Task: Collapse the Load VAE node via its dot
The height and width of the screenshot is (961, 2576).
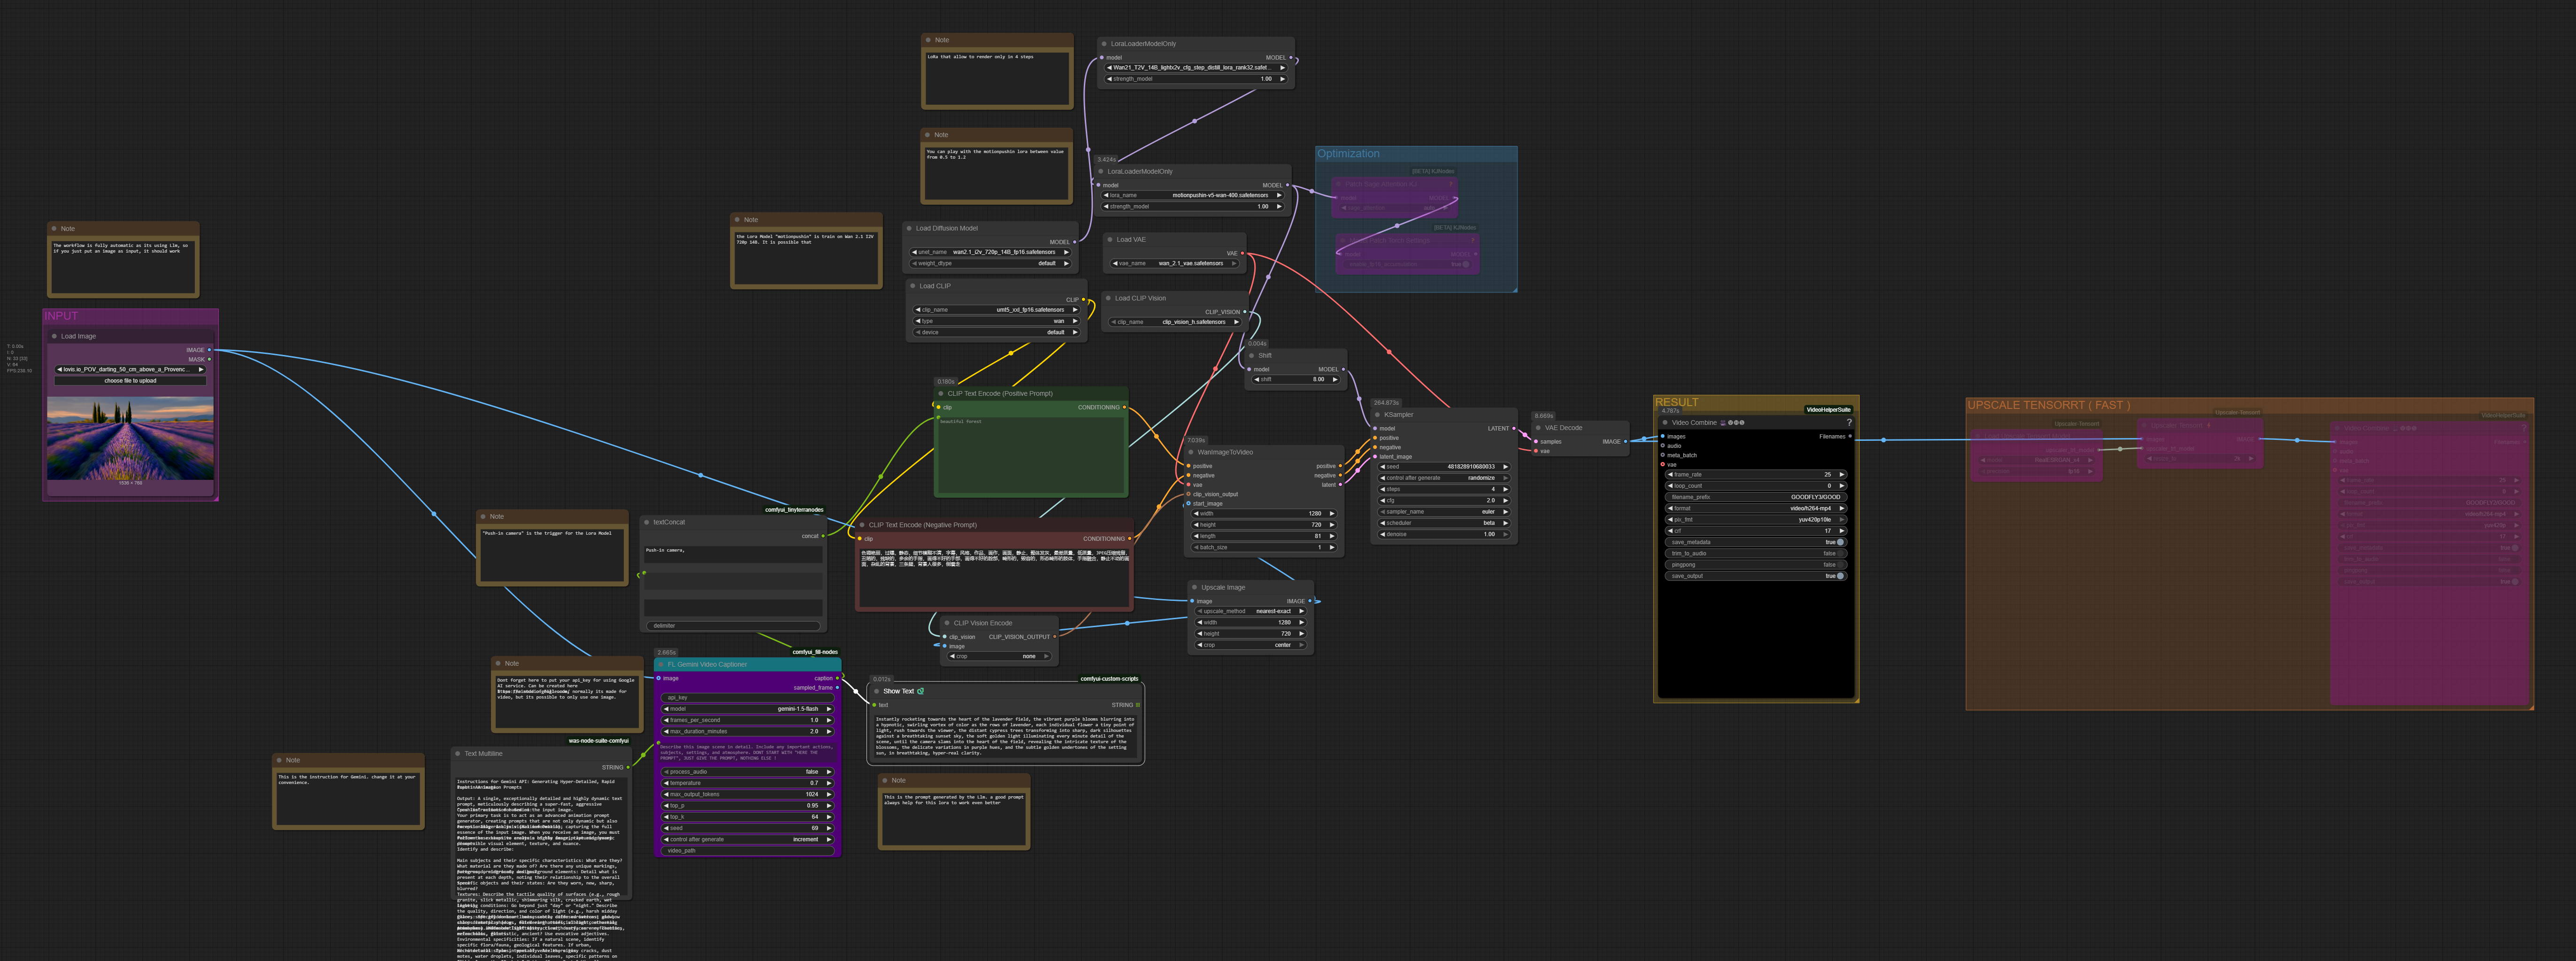Action: 1110,240
